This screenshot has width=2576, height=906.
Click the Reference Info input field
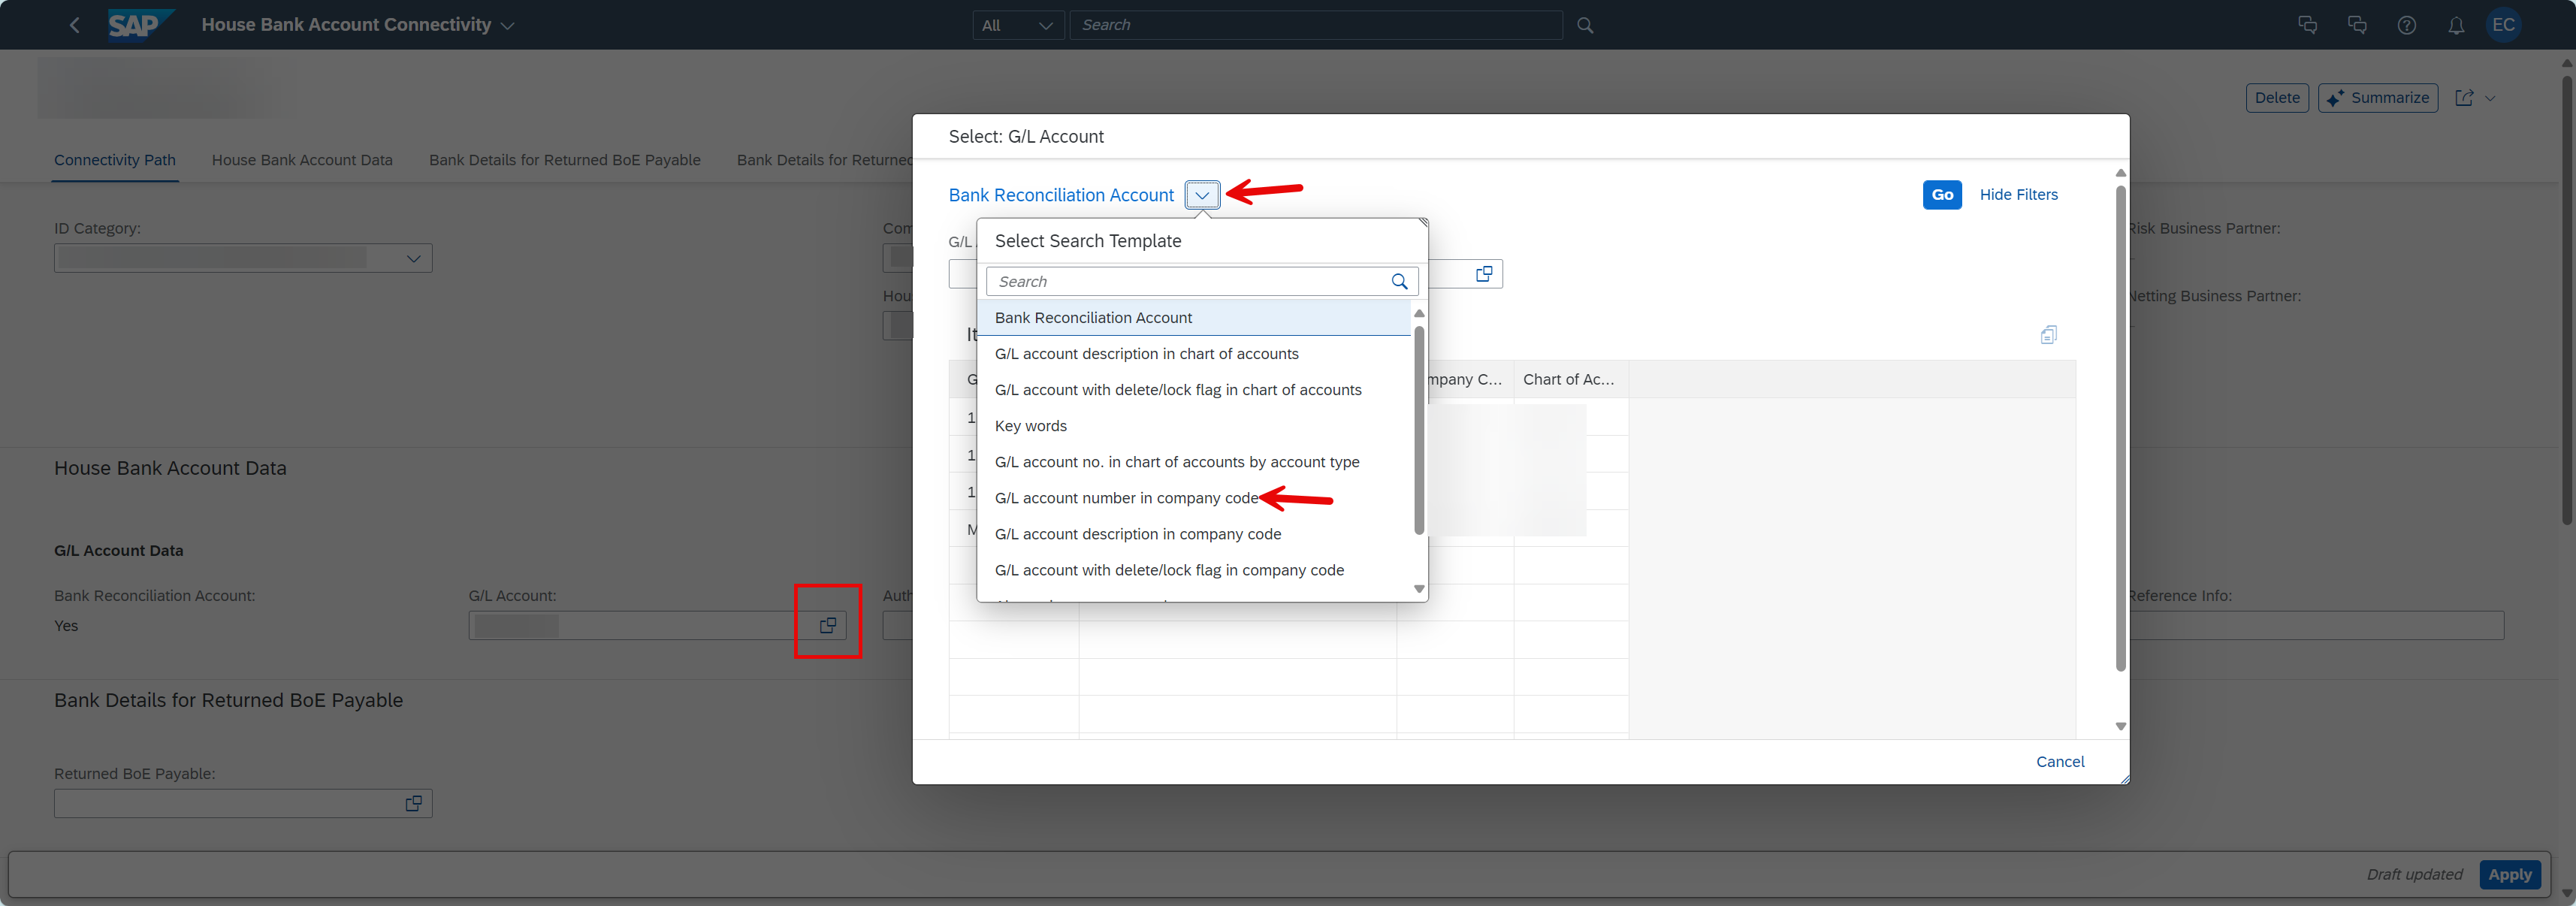2314,625
